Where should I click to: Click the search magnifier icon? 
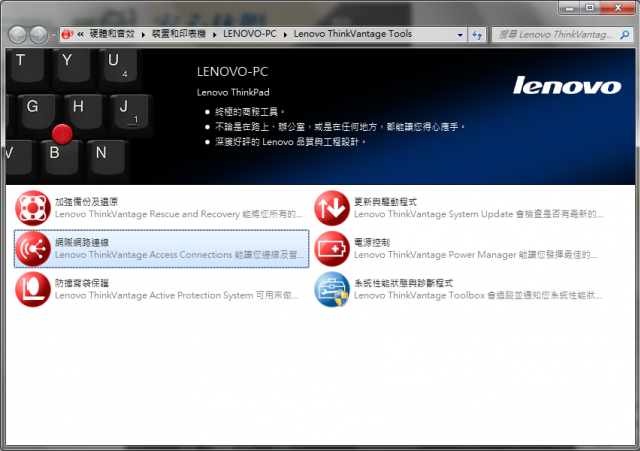(624, 35)
